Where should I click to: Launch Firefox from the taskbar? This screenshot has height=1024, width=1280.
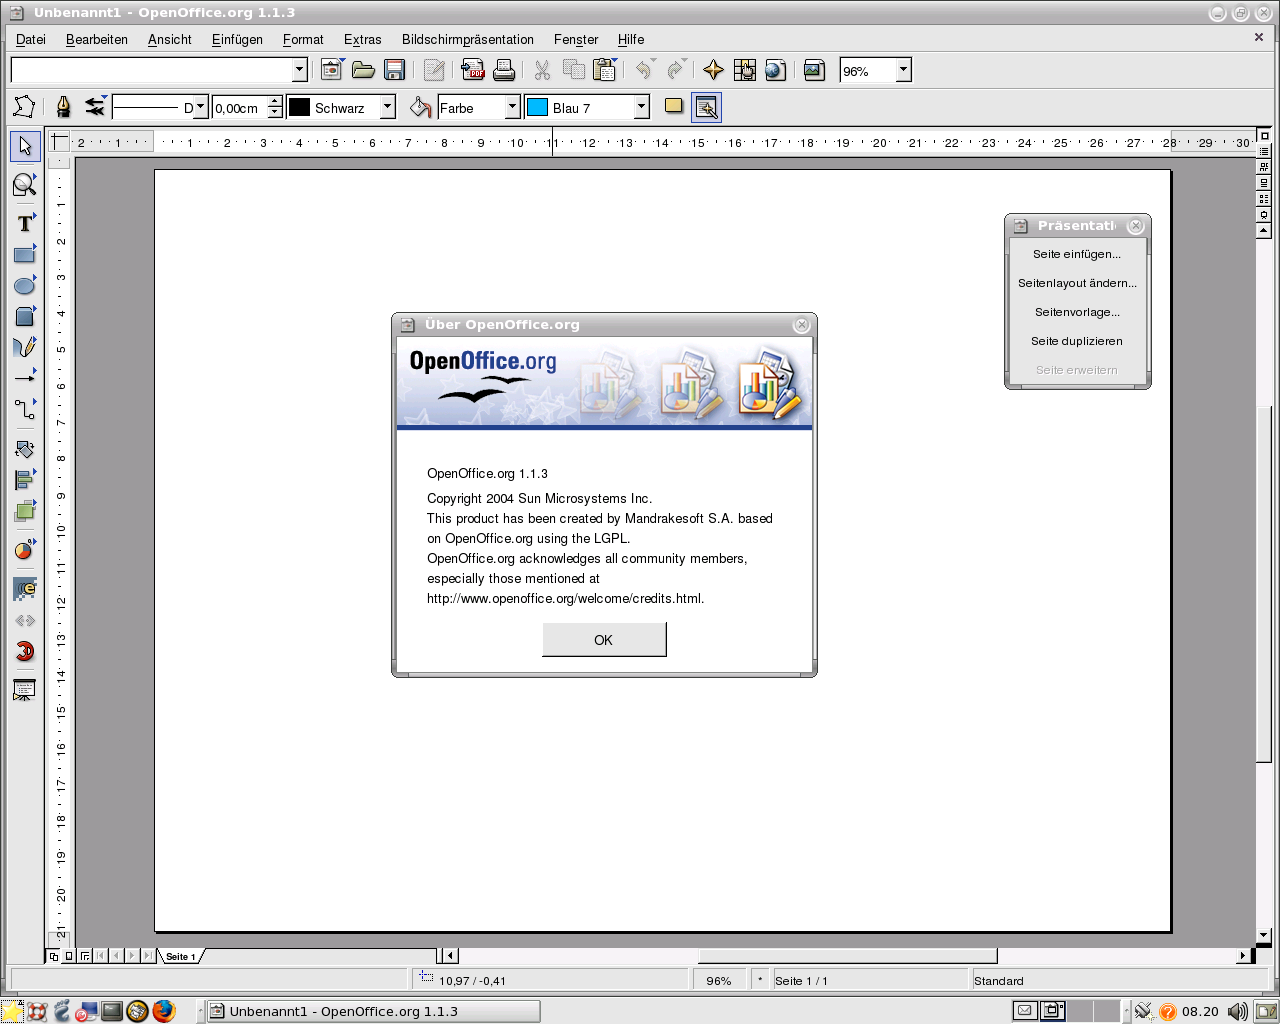(x=164, y=1011)
